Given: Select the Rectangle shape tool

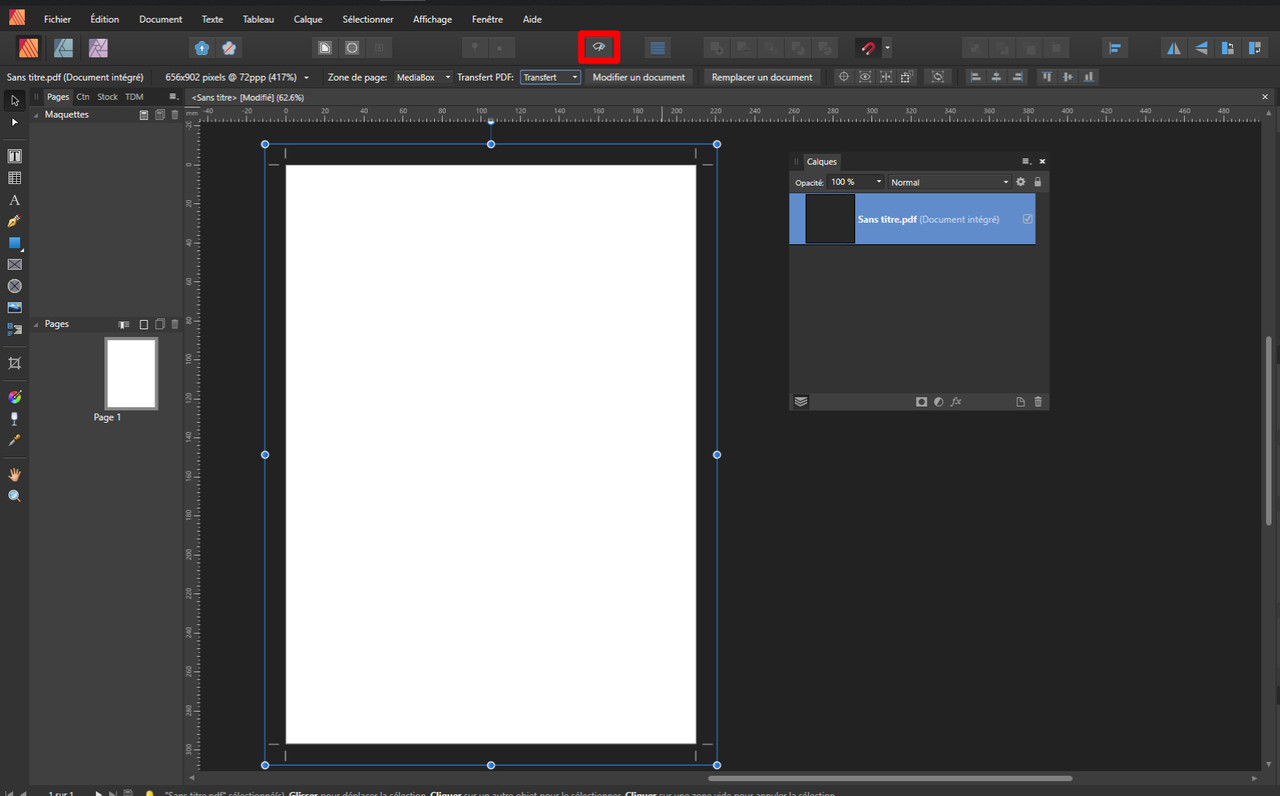Looking at the screenshot, I should point(14,243).
